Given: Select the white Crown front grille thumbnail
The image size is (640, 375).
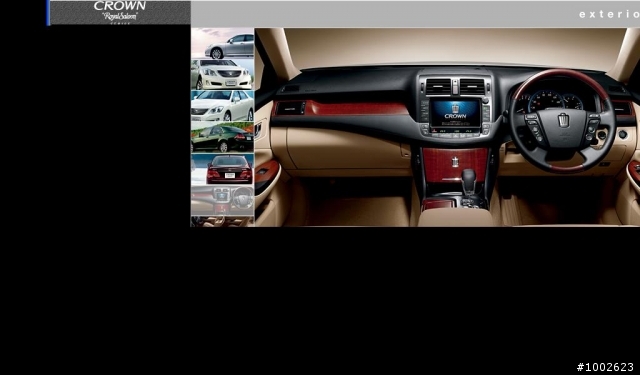Looking at the screenshot, I should coord(222,75).
